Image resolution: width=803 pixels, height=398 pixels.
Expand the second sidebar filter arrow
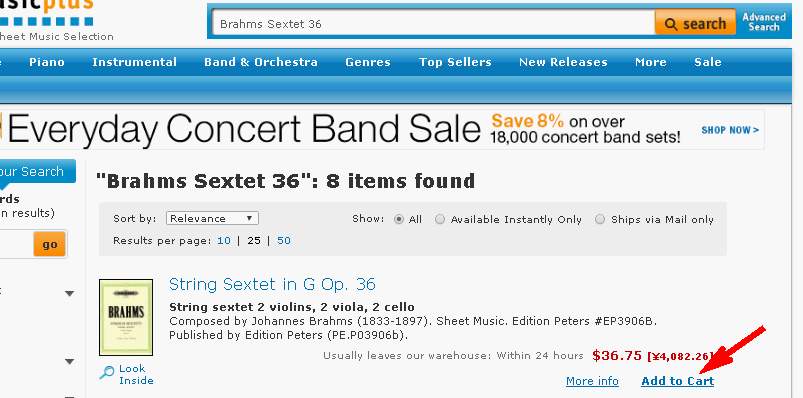[x=70, y=362]
